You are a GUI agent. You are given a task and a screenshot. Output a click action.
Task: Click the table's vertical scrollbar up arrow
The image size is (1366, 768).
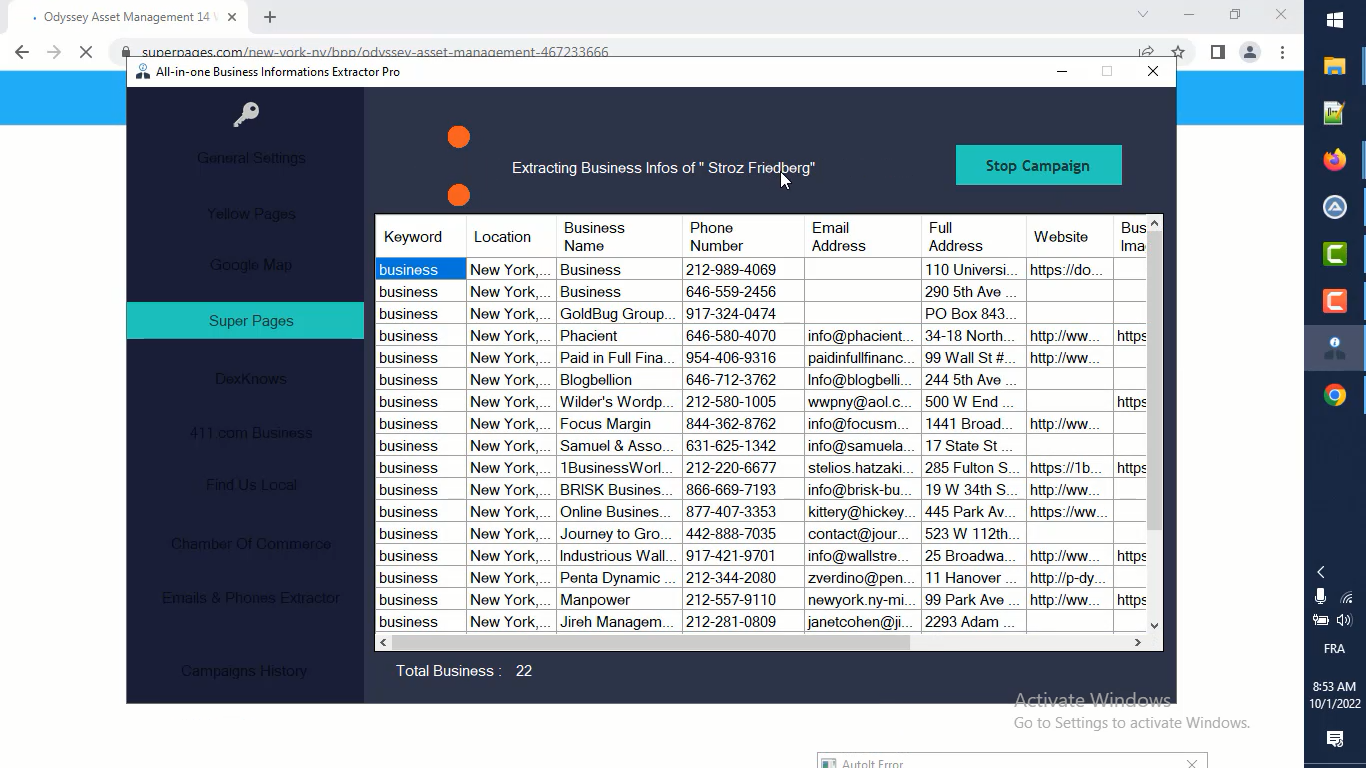1154,224
